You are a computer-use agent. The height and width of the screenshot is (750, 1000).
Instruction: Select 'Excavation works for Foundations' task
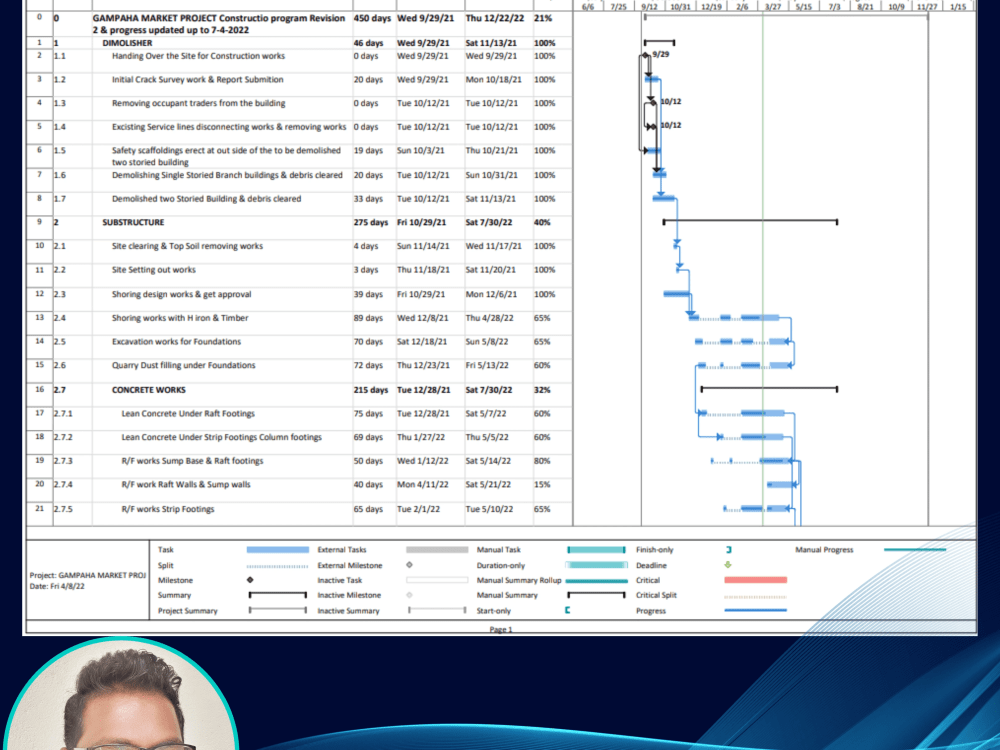point(177,342)
